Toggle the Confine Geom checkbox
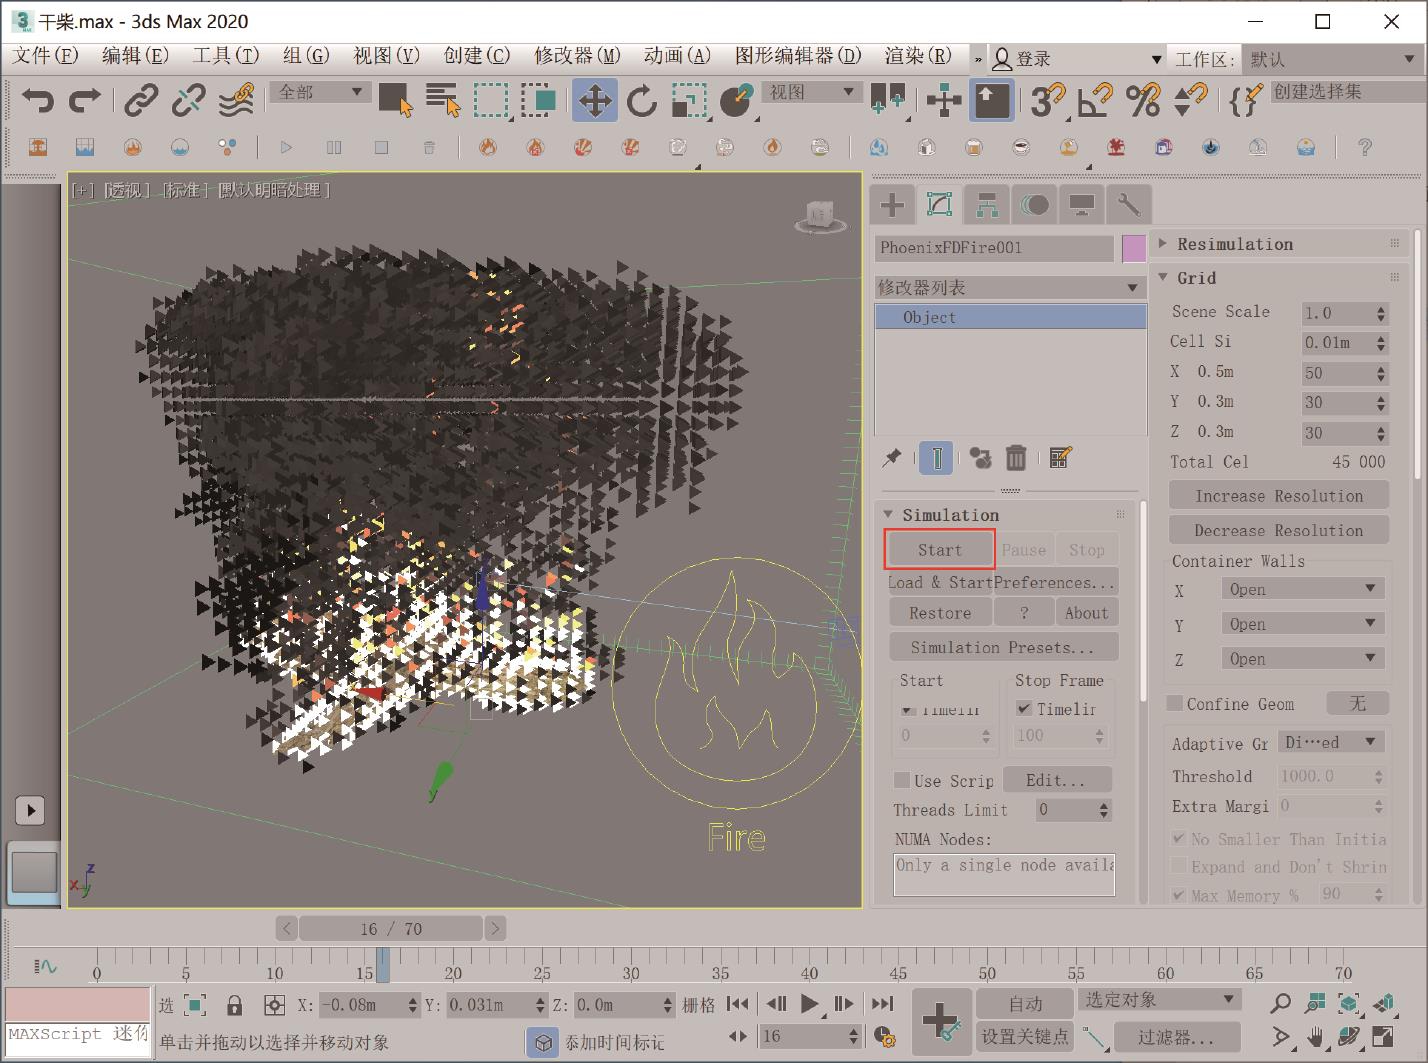 click(x=1176, y=704)
